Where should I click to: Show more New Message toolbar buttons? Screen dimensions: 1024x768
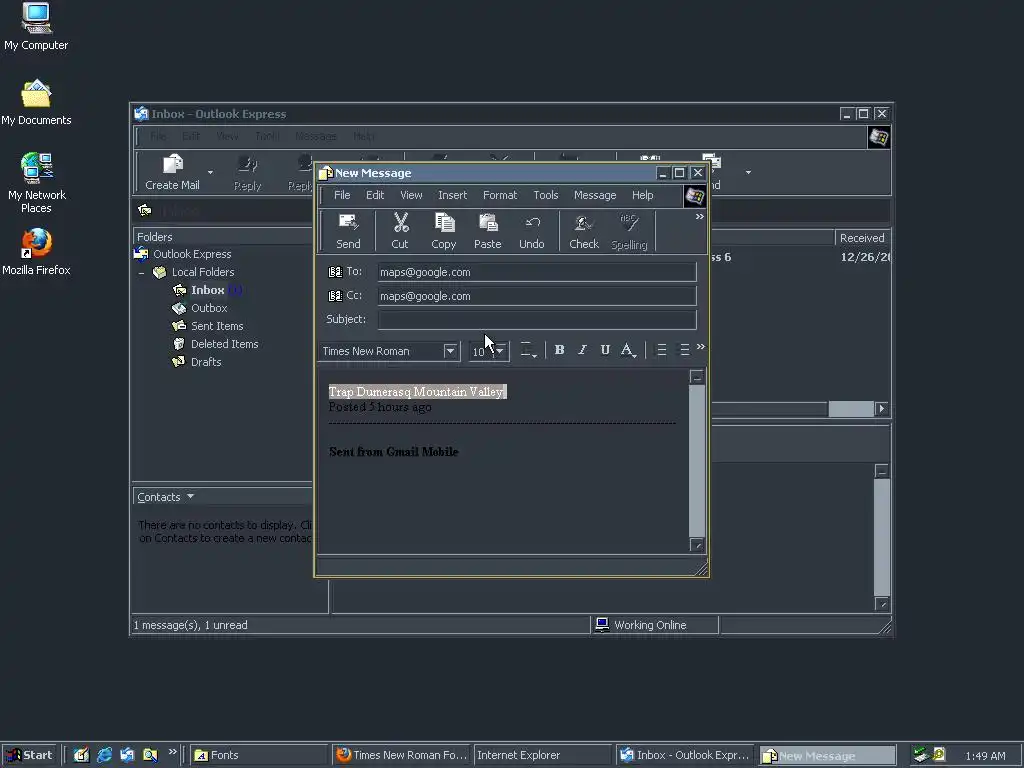click(x=699, y=217)
